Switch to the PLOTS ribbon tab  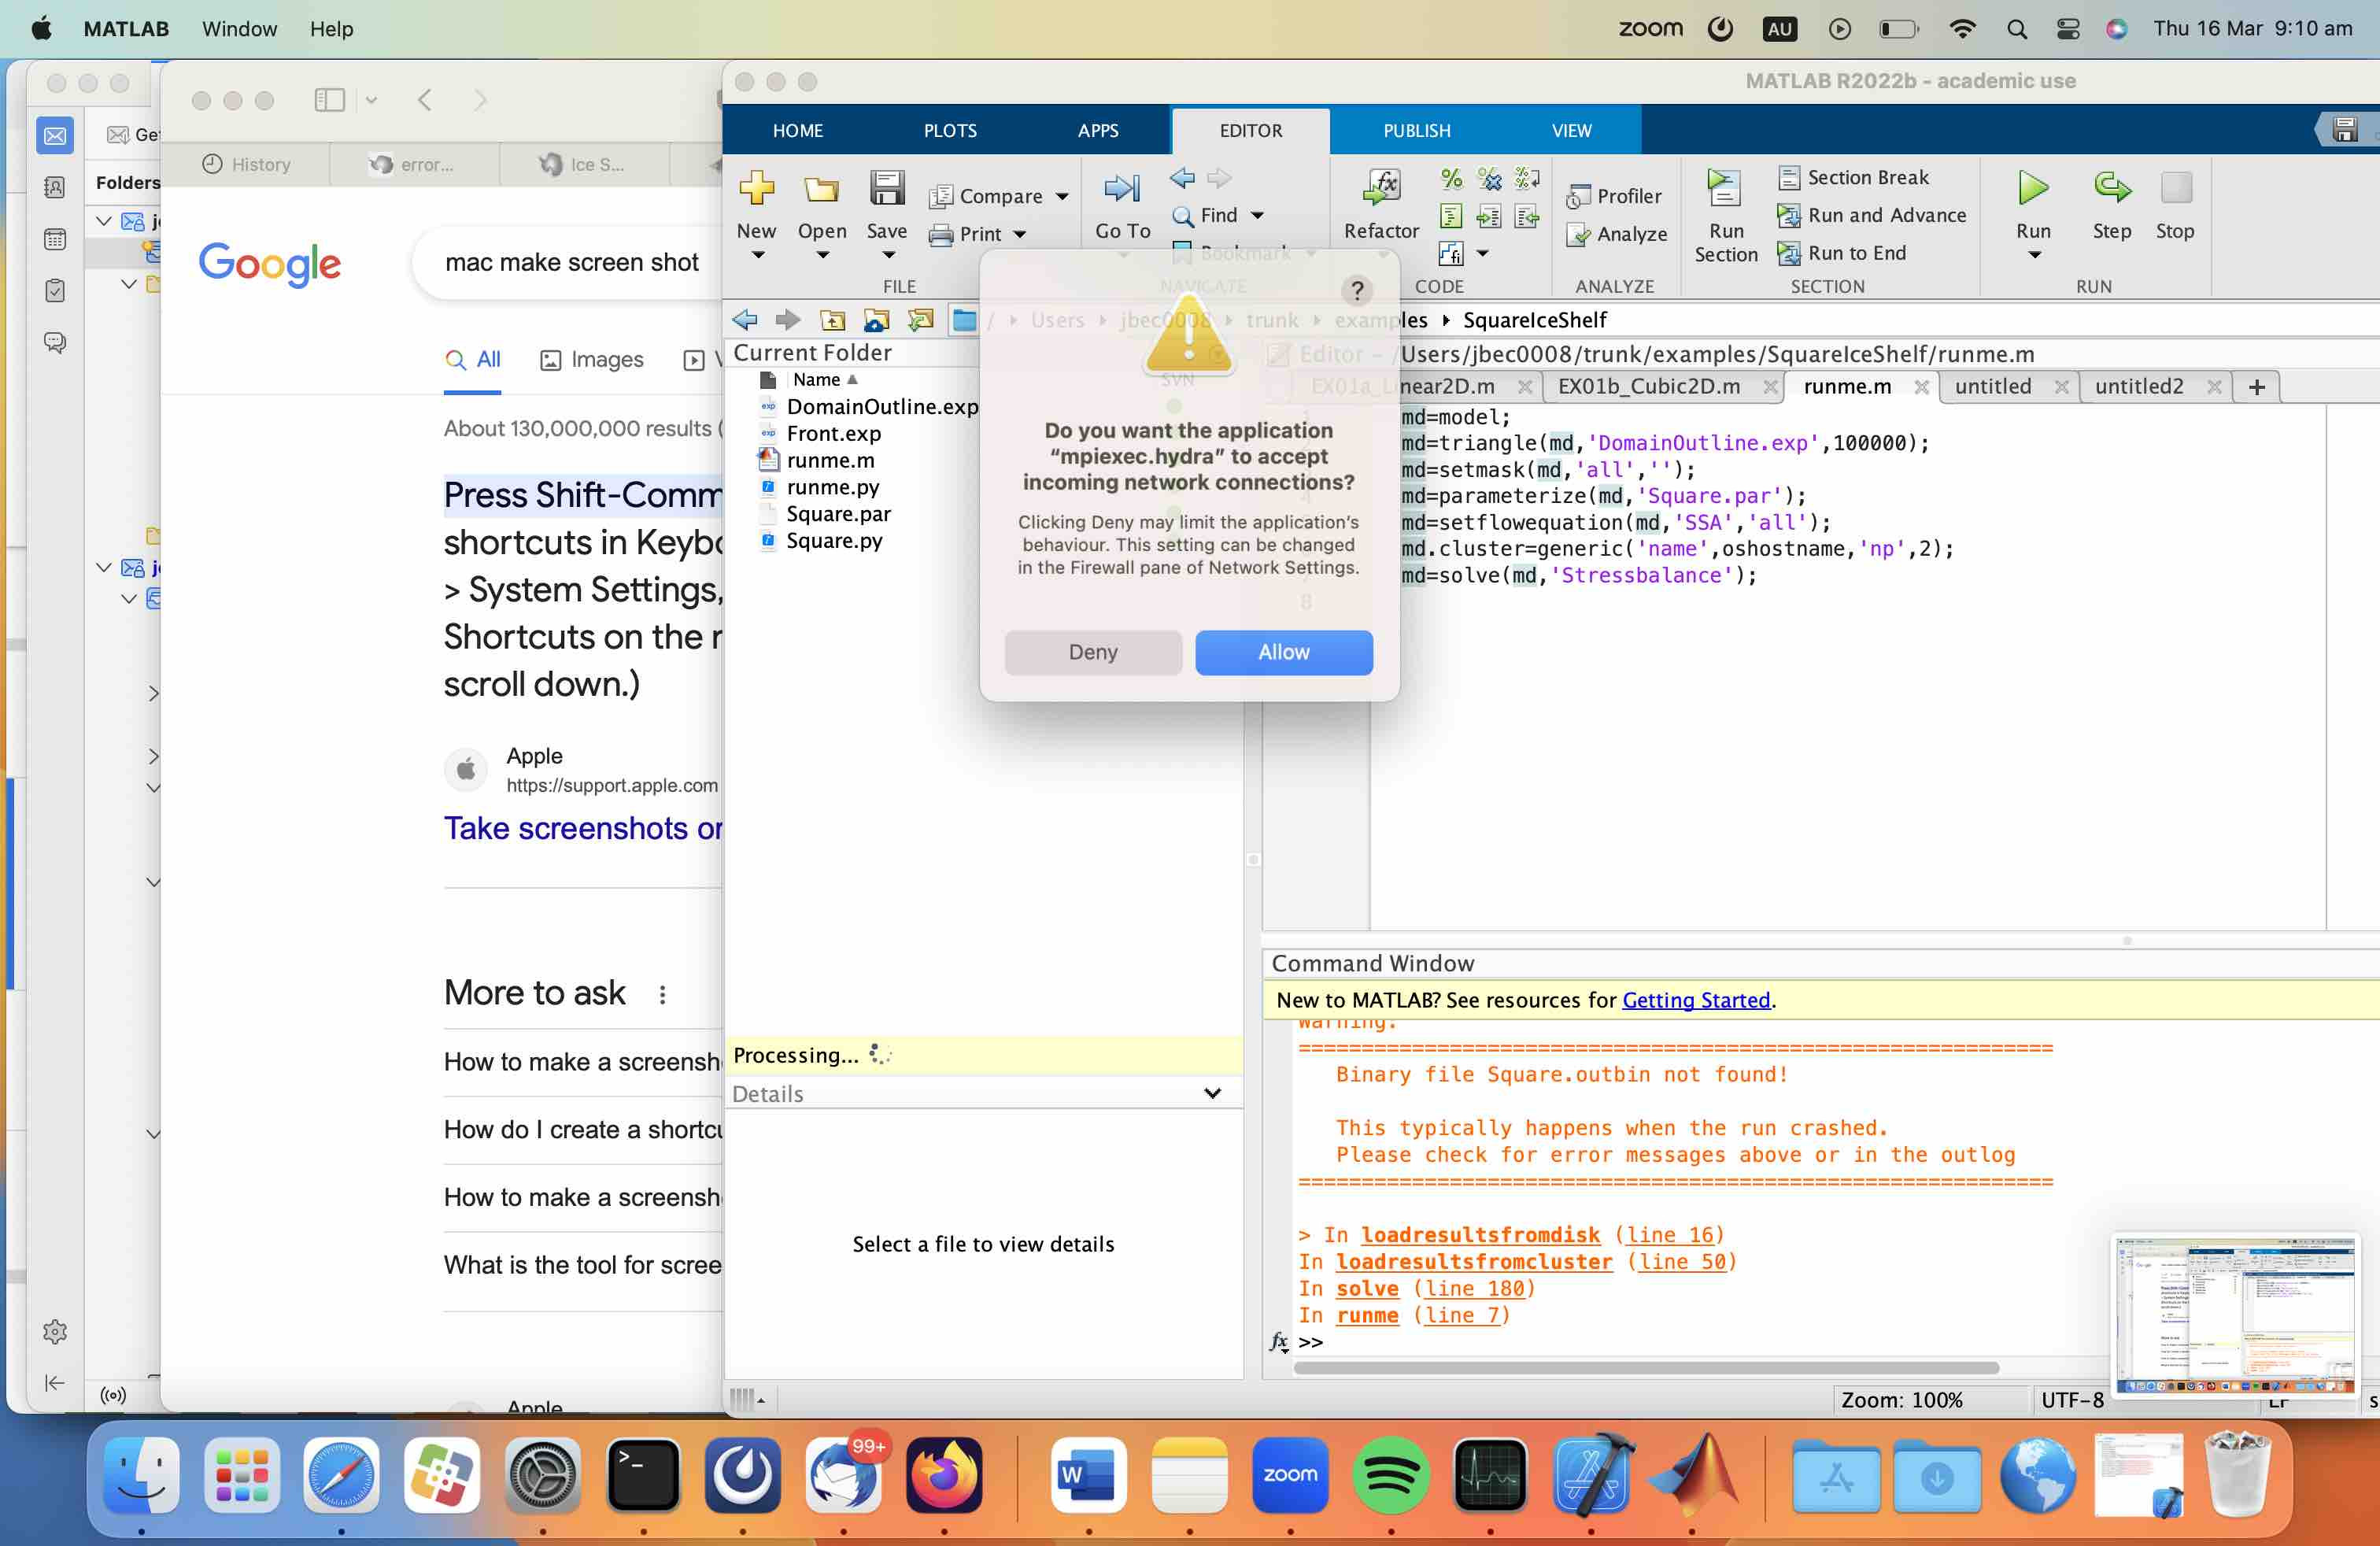949,131
